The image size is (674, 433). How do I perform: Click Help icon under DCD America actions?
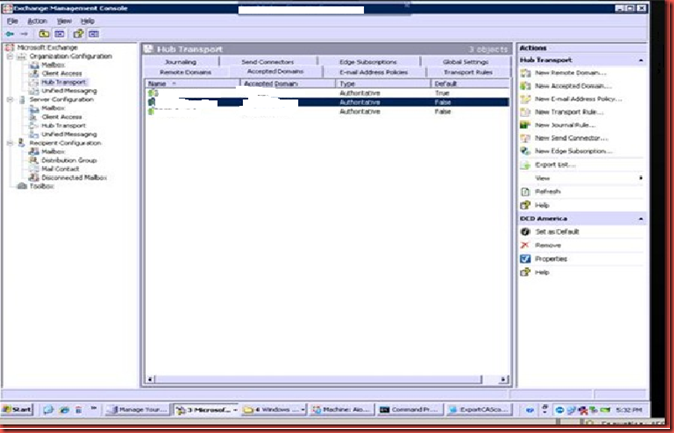tap(525, 272)
